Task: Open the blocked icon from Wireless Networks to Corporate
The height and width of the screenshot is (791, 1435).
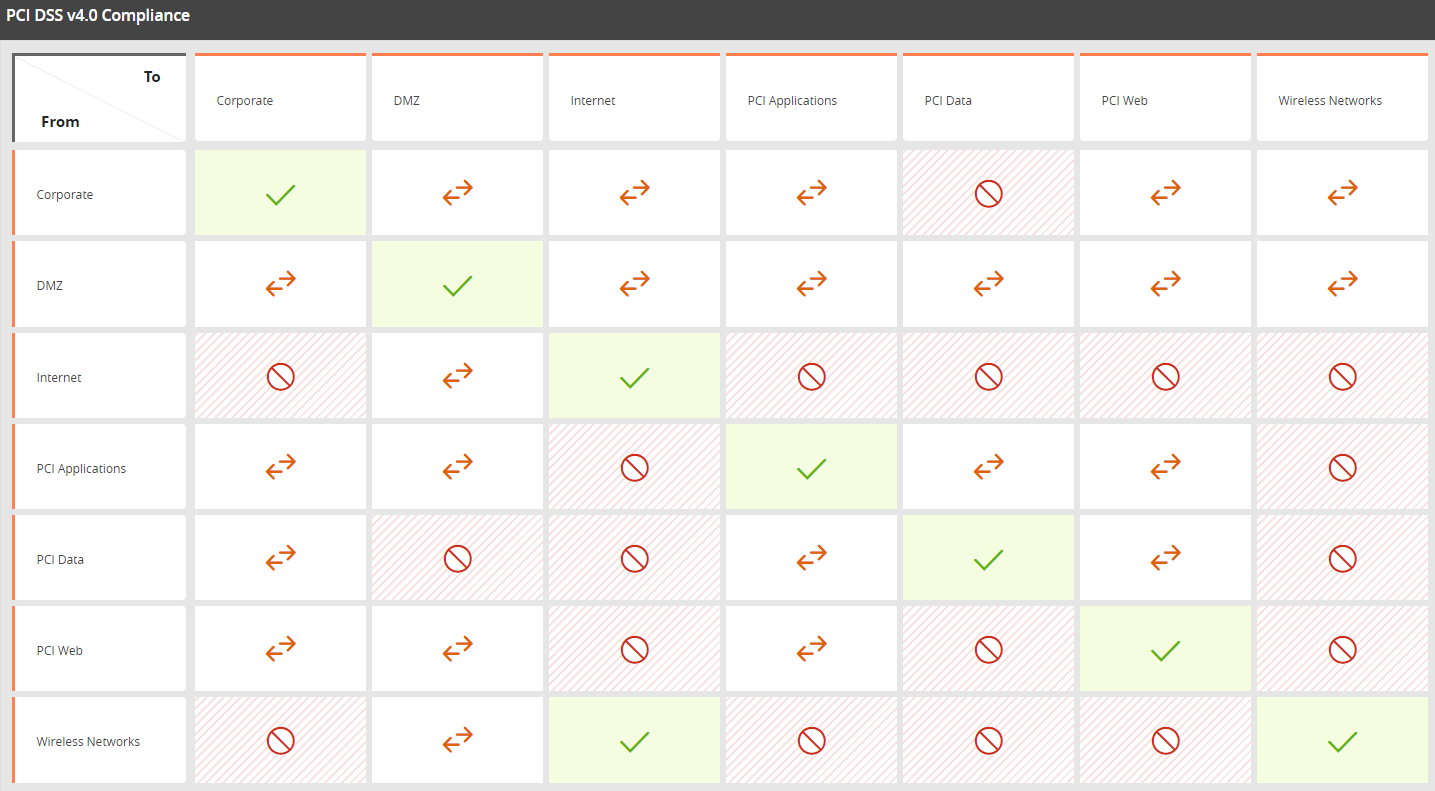Action: click(280, 740)
